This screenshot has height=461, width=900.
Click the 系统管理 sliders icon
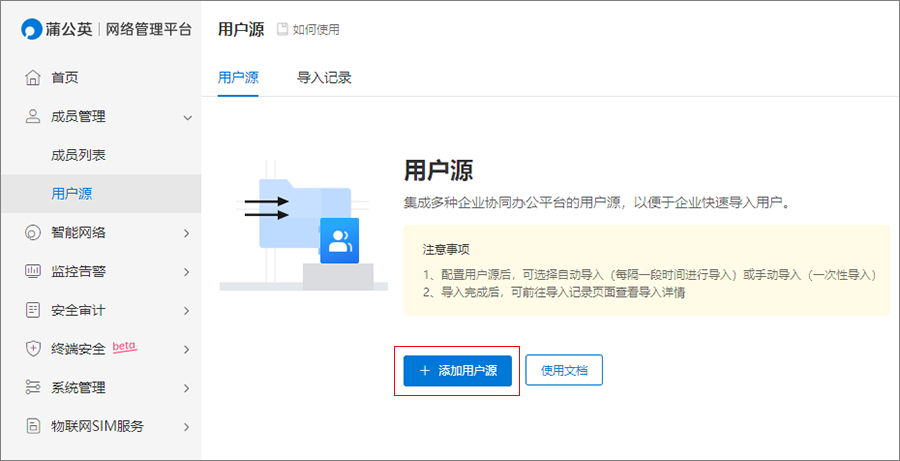click(x=33, y=388)
